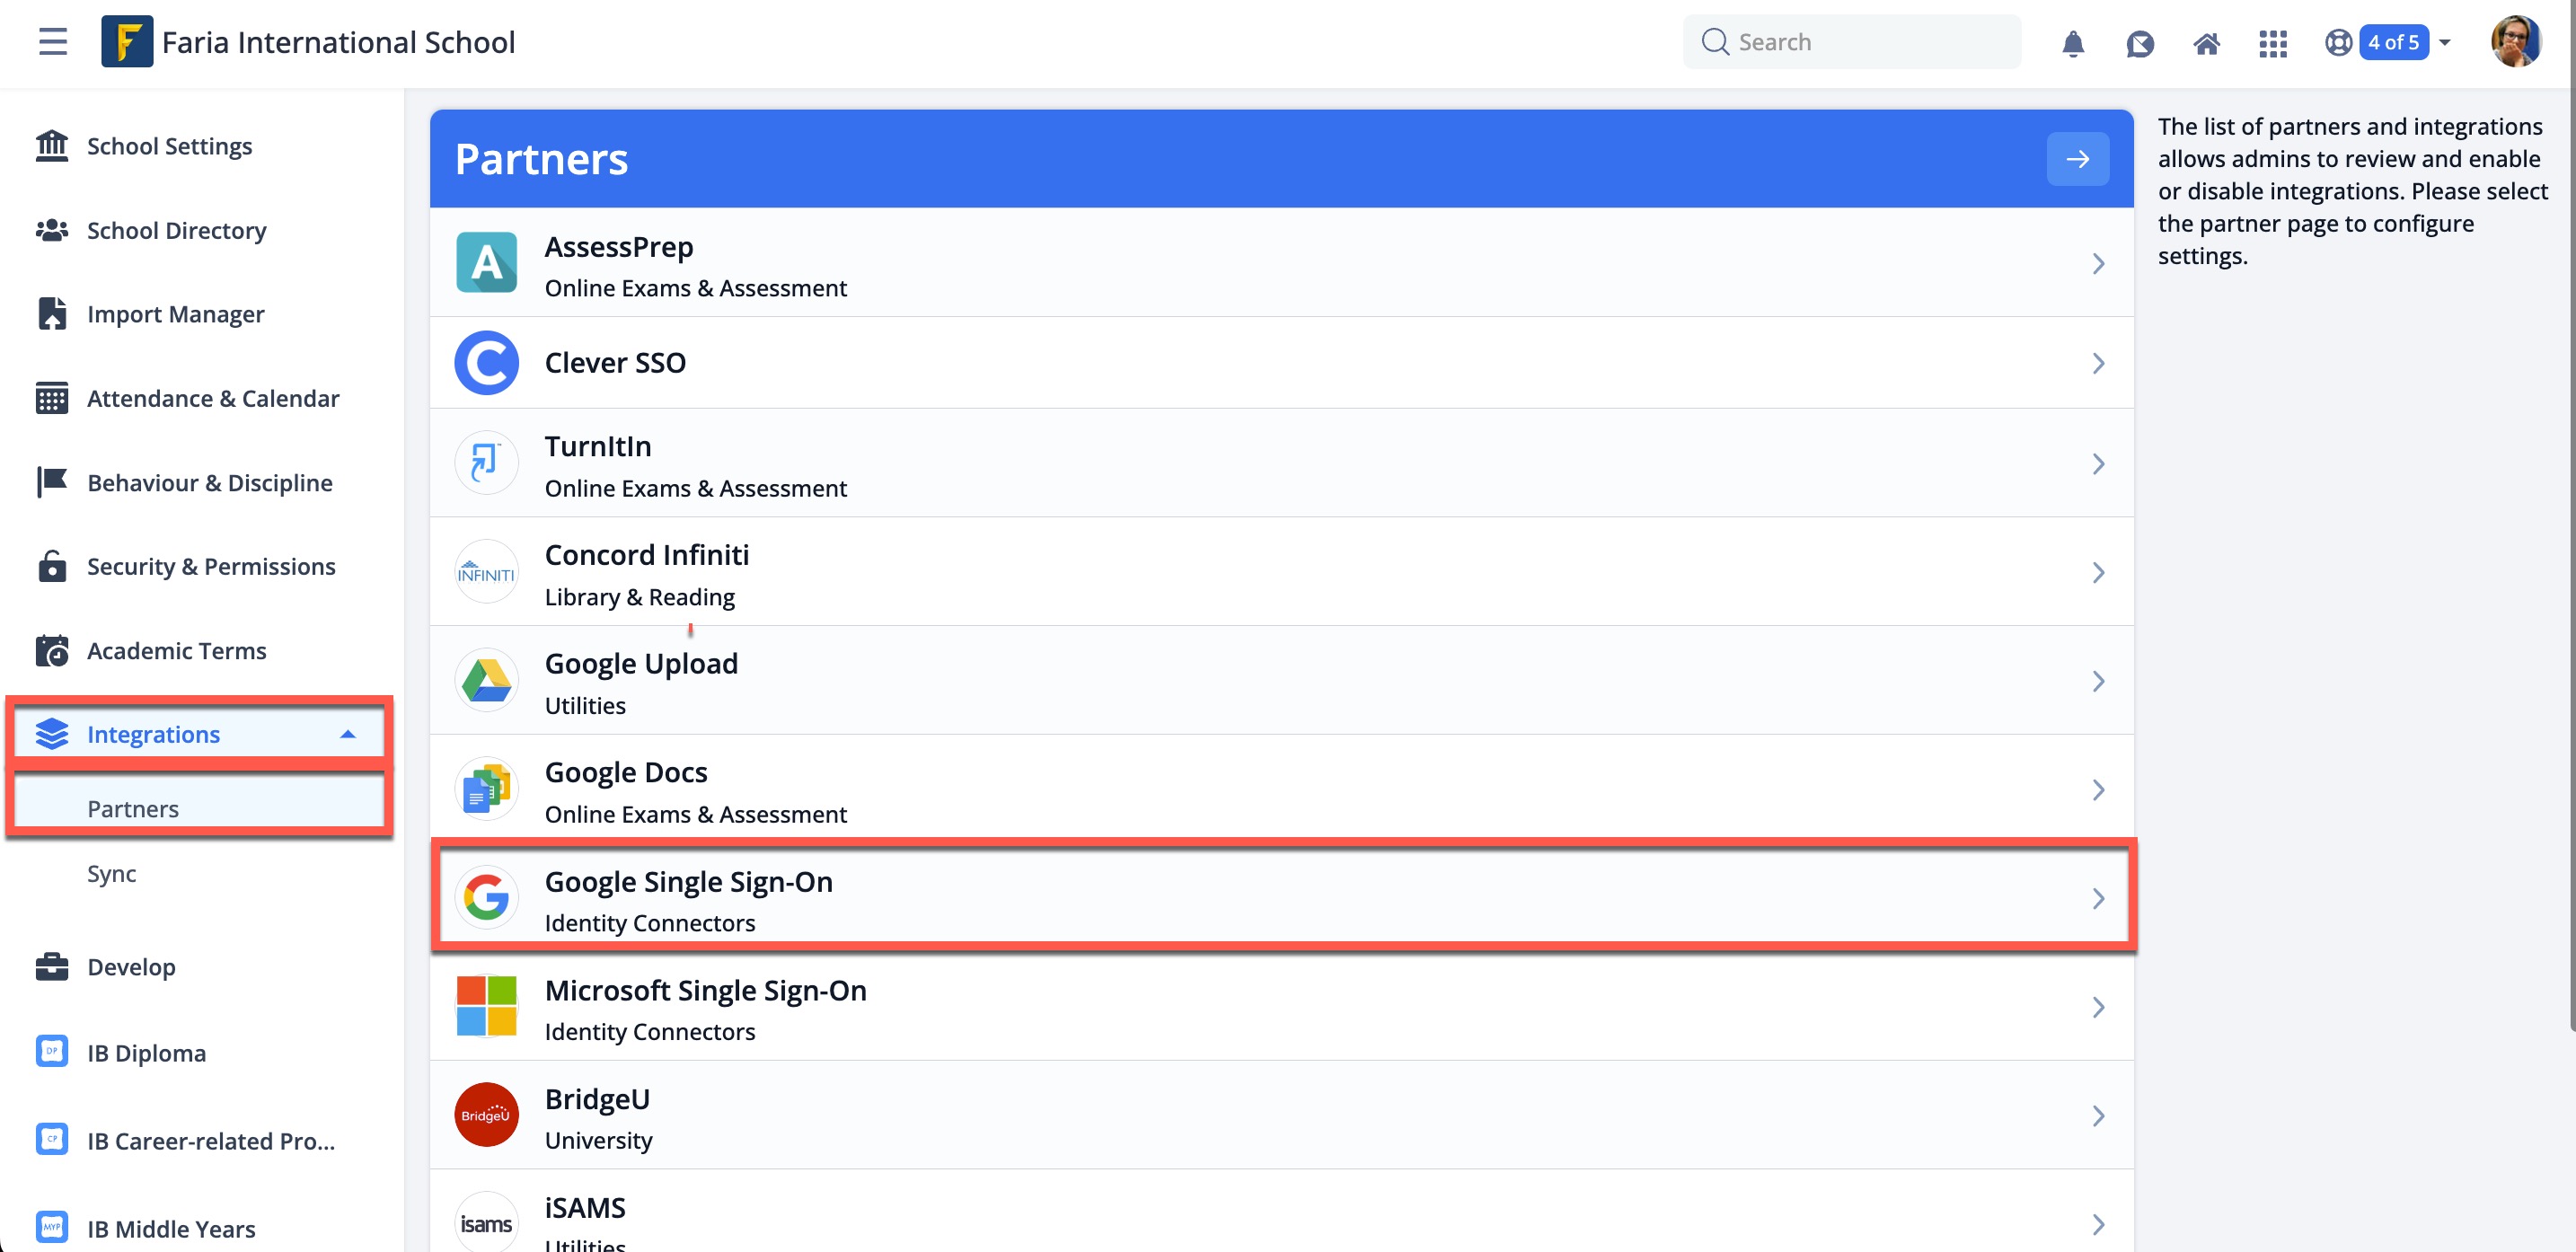Collapse the Integrations section arrow
2576x1252 pixels.
coord(347,734)
